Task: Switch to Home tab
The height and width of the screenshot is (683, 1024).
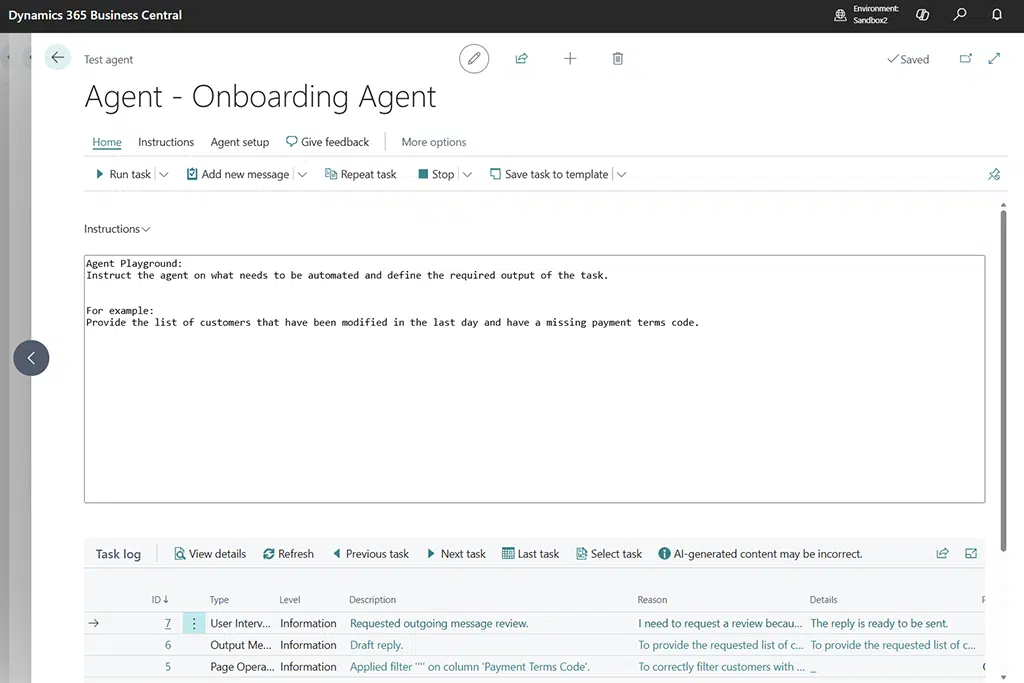Action: pyautogui.click(x=106, y=142)
